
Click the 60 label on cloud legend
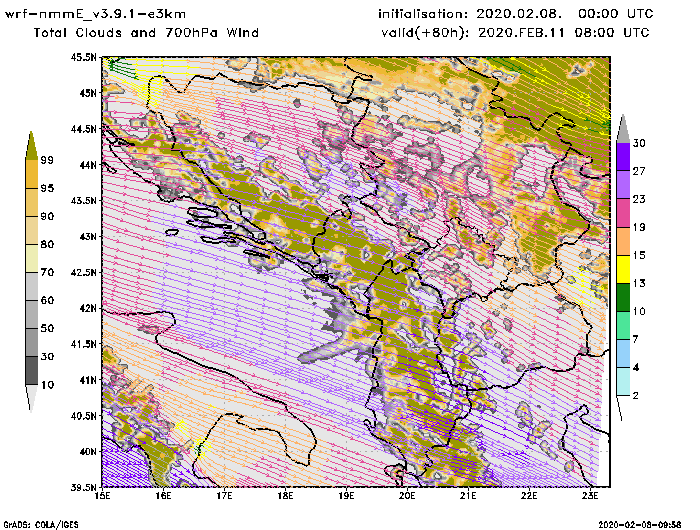(47, 300)
